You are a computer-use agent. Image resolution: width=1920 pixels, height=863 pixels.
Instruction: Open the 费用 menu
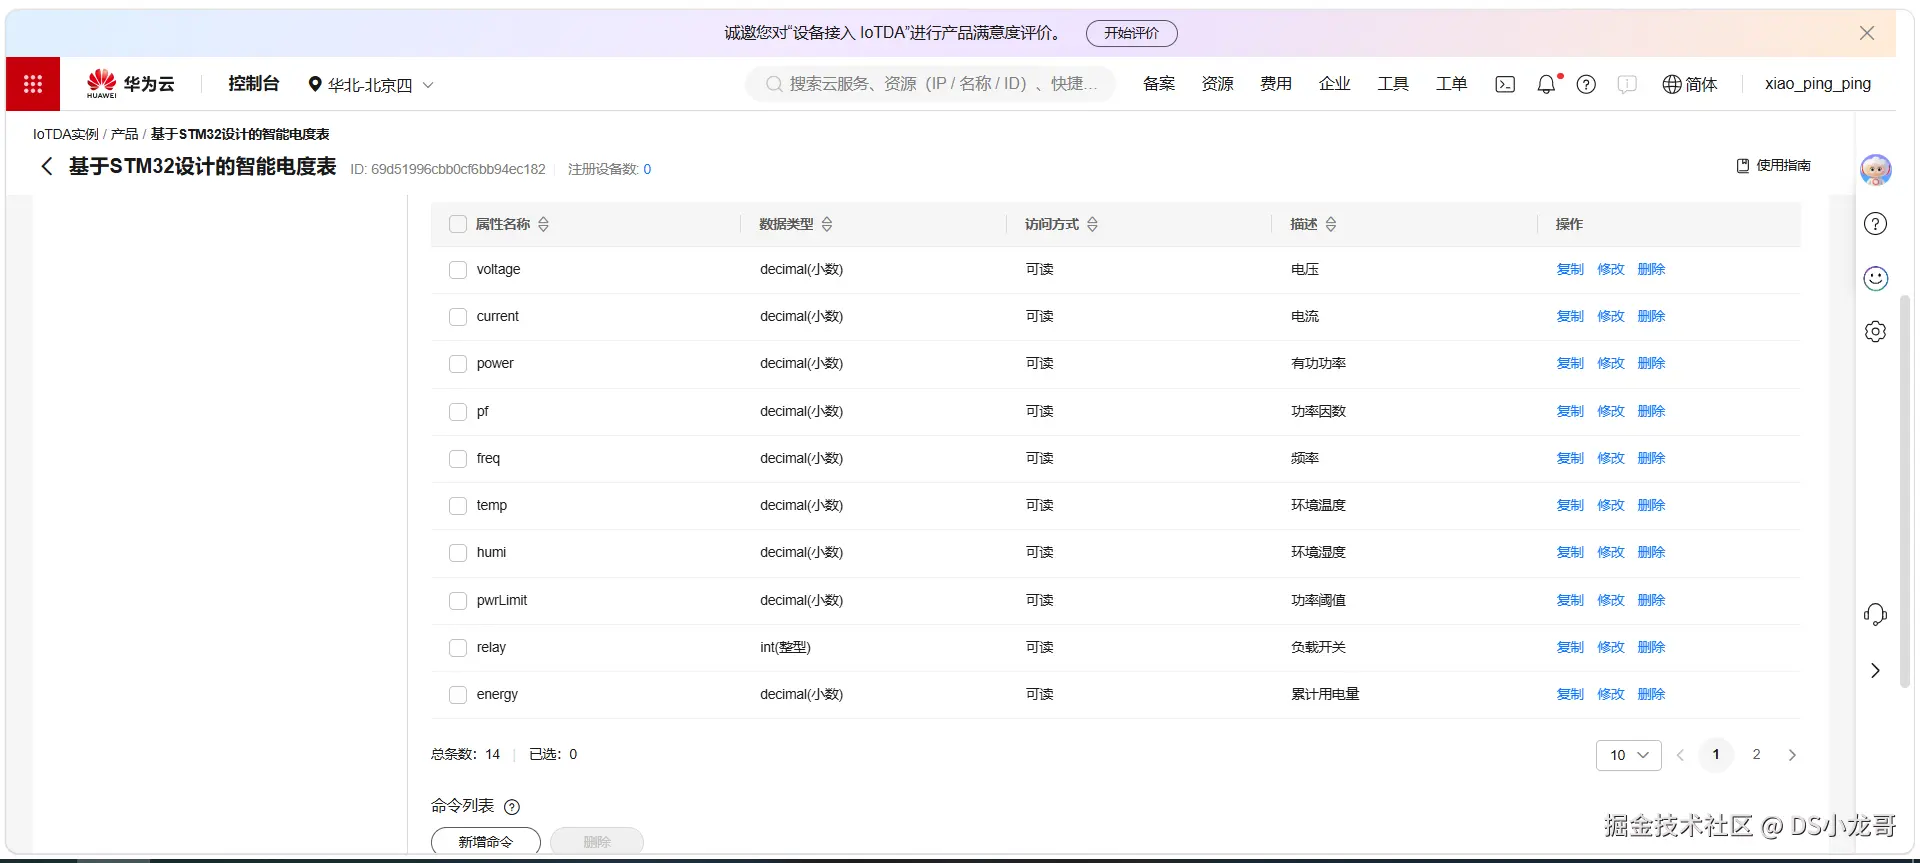[x=1276, y=84]
